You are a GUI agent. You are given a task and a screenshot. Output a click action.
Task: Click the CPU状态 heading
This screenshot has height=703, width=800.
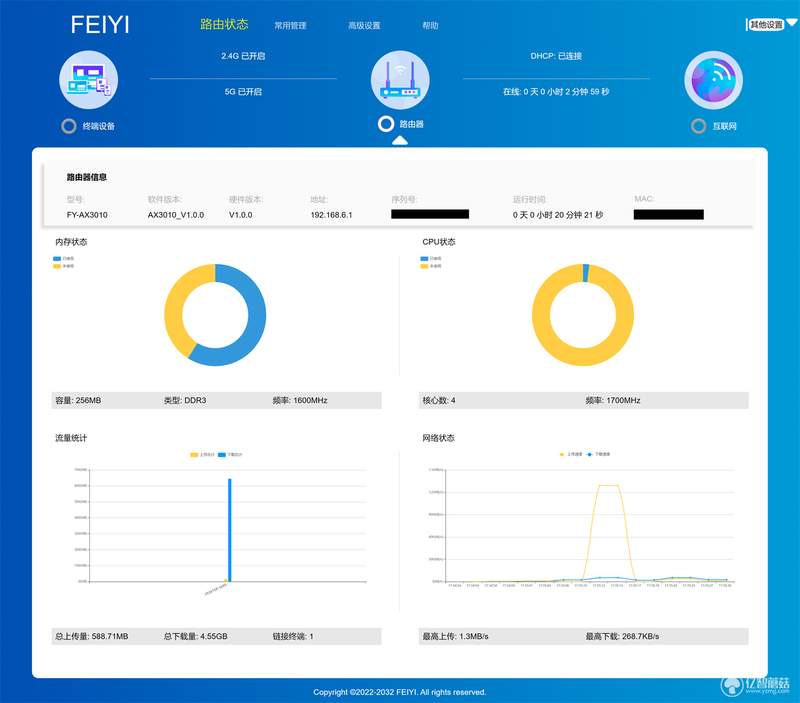pyautogui.click(x=439, y=242)
